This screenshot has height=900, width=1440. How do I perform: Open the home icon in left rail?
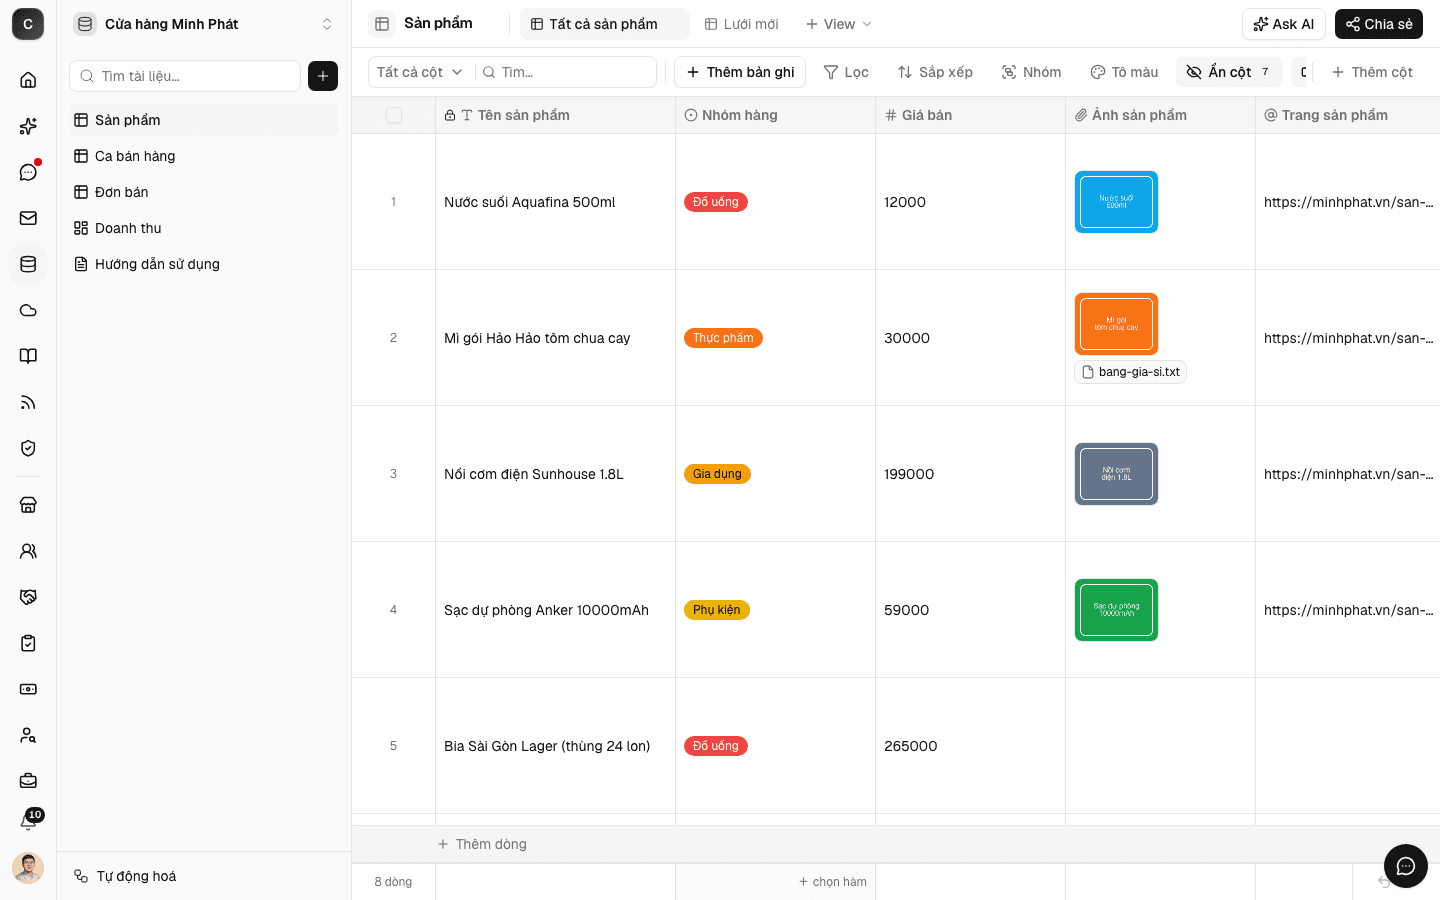[28, 80]
